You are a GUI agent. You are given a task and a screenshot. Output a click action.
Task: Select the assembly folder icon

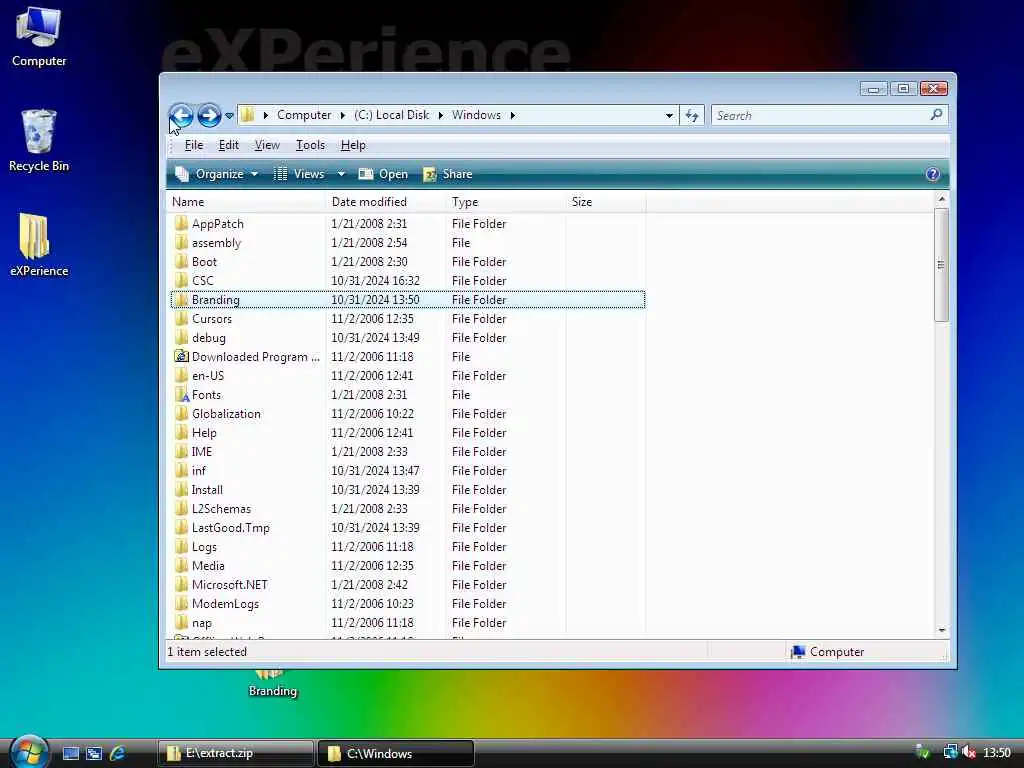point(182,242)
